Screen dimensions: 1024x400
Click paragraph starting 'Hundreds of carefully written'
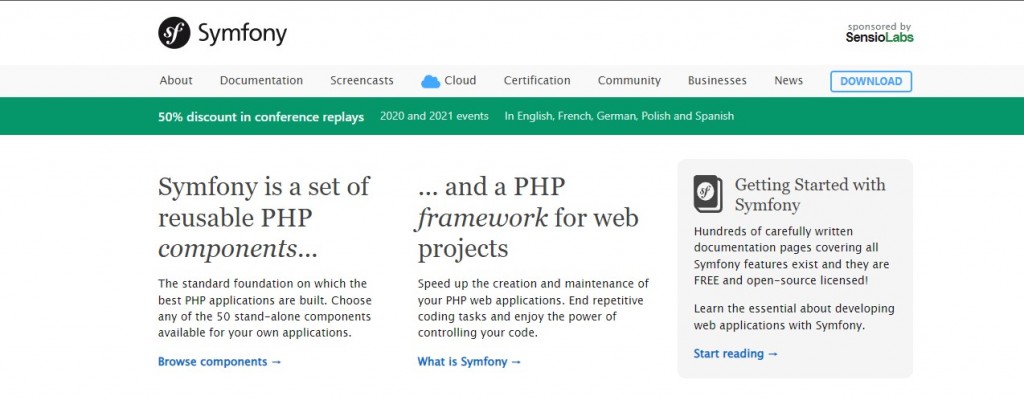coord(792,256)
